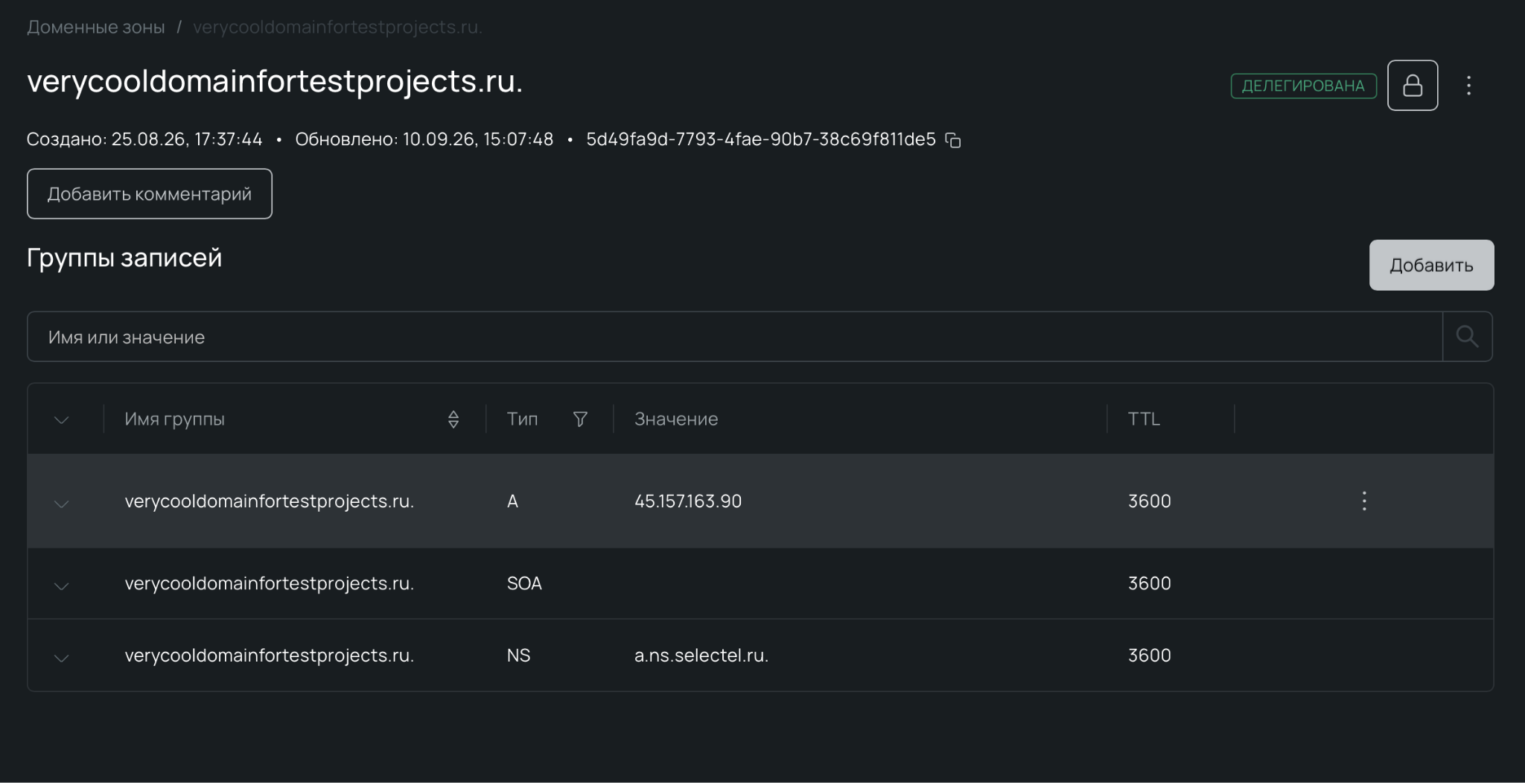Viewport: 1525px width, 783px height.
Task: Click TTL 3600 in the SOA row
Action: tap(1149, 583)
